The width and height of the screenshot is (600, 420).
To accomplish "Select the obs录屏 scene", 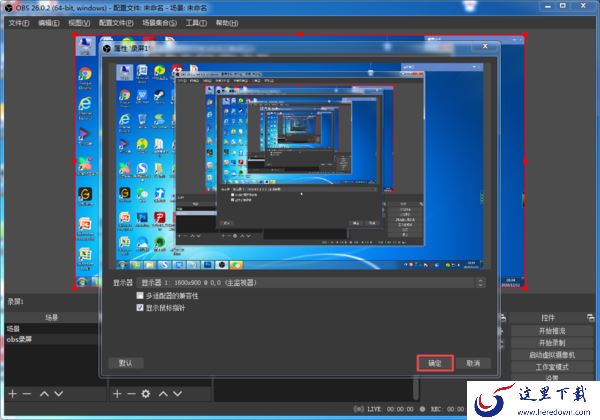I will point(52,339).
